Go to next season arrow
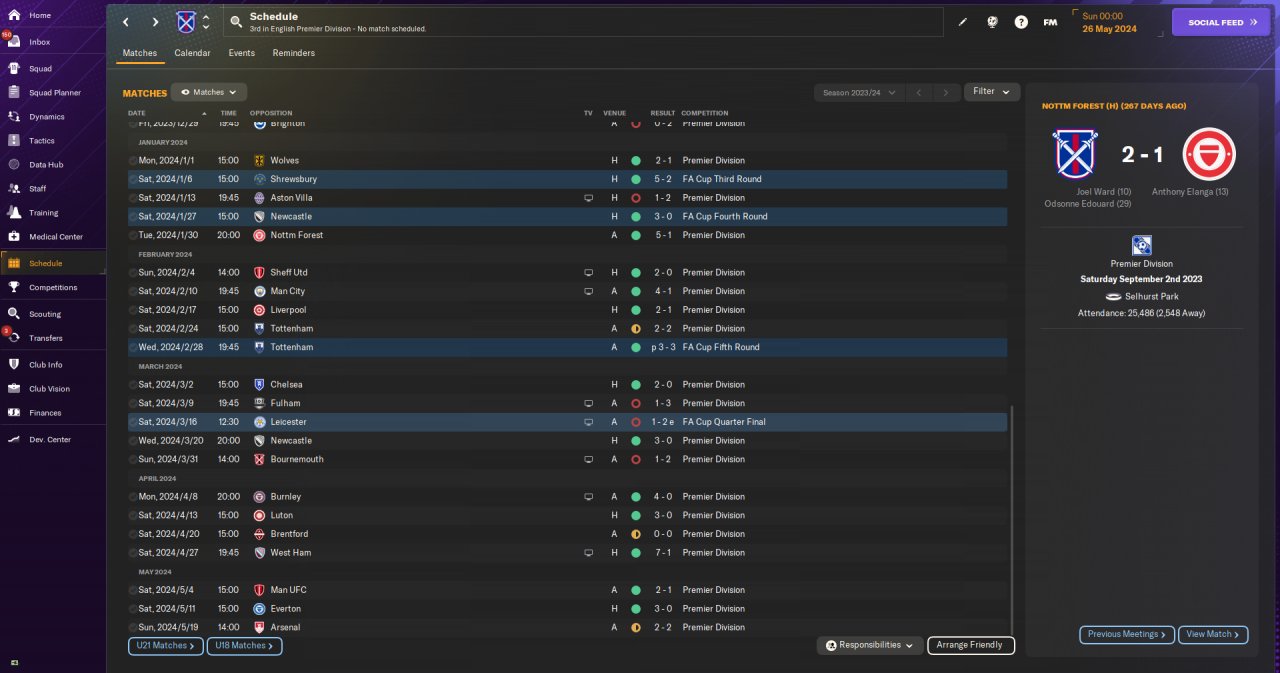 [x=945, y=92]
